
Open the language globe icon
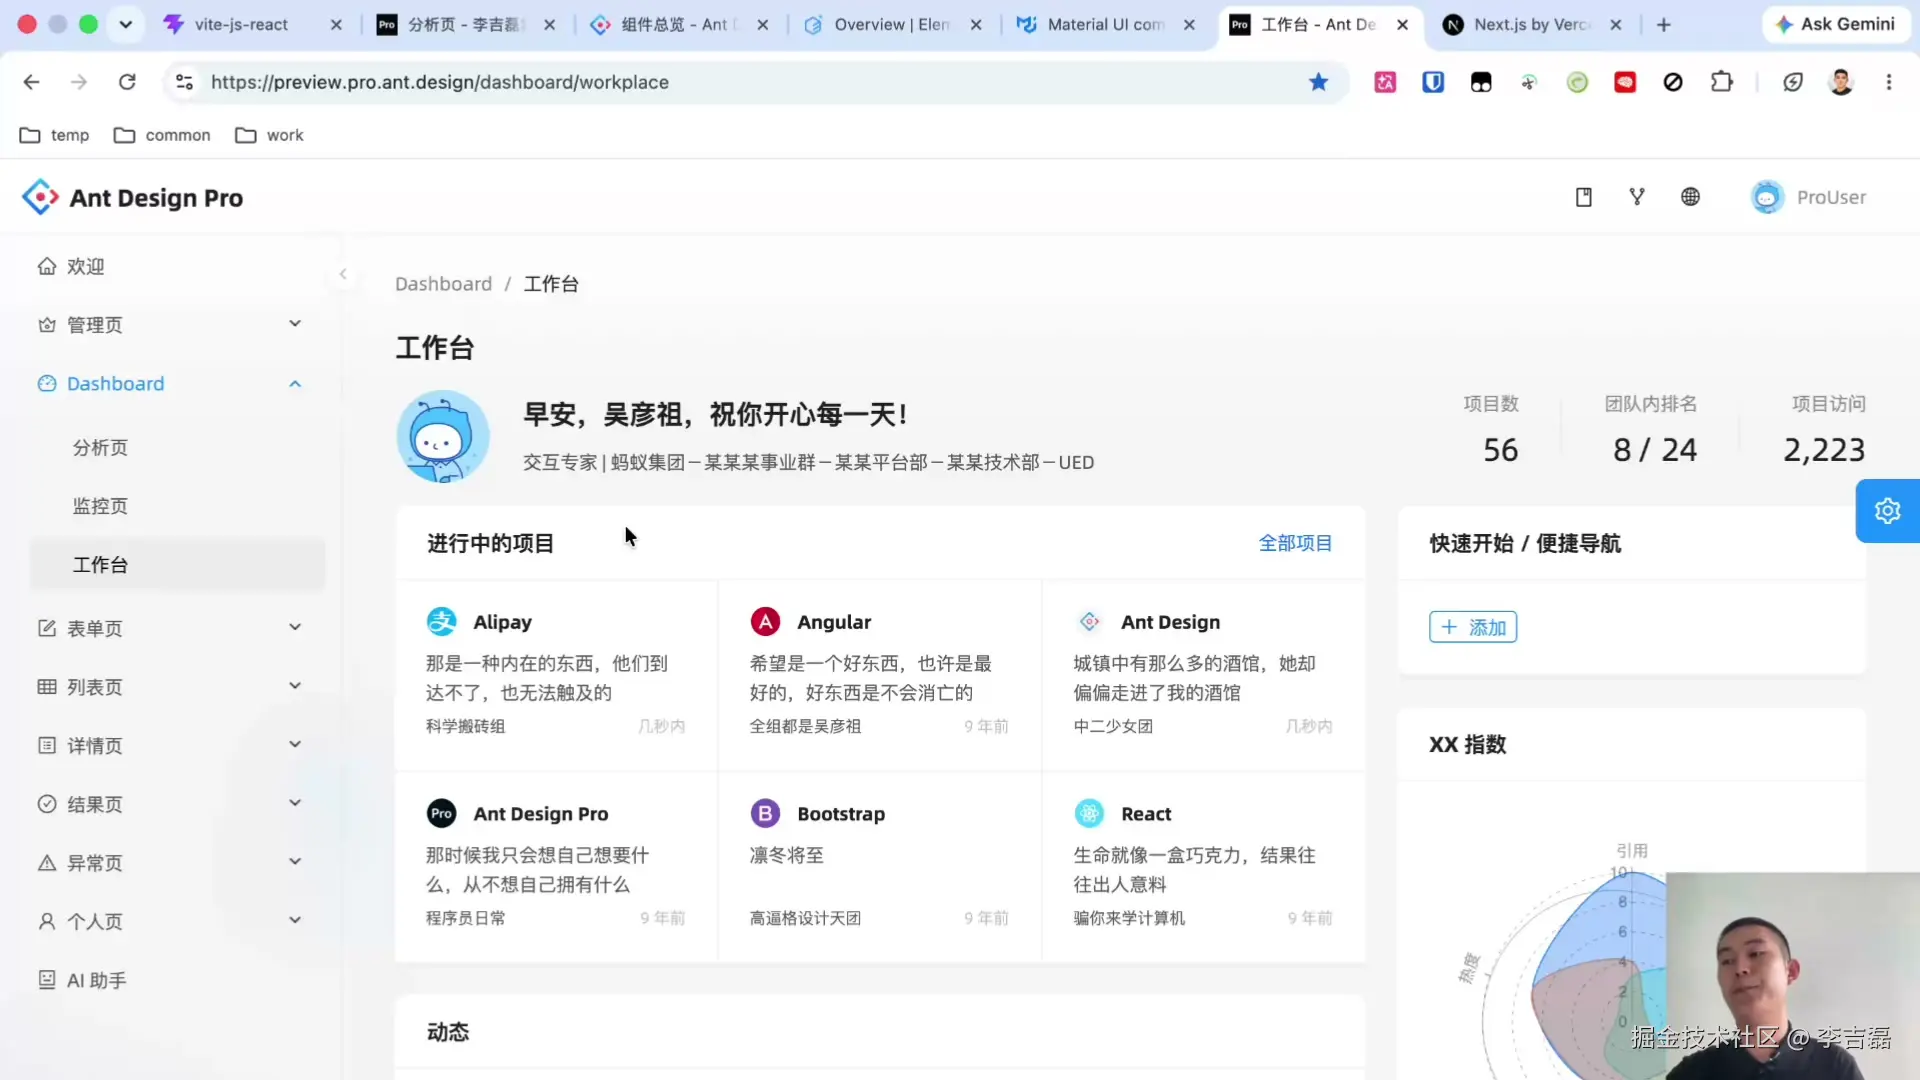(x=1690, y=197)
